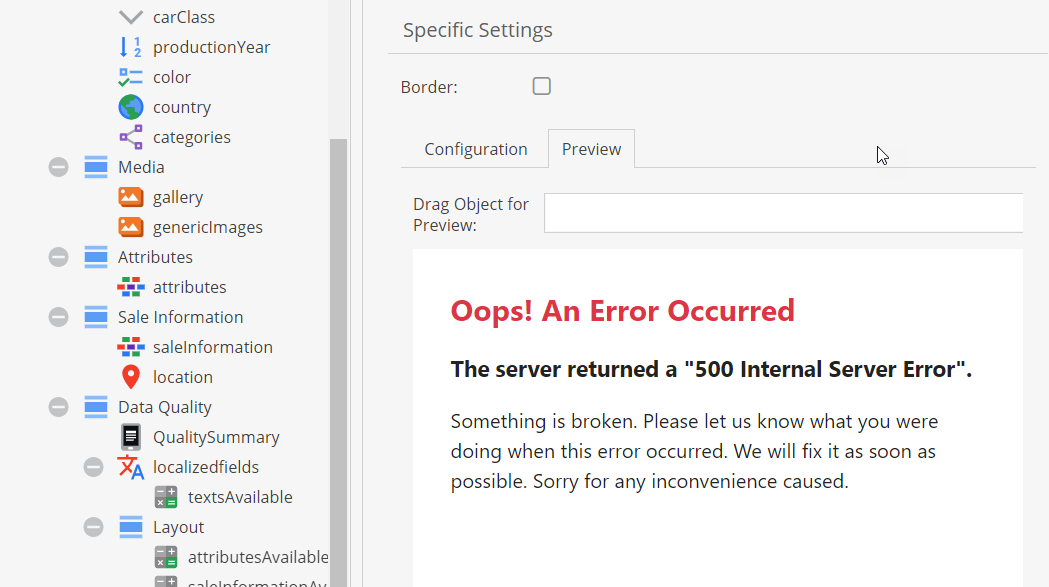Select the categories field label
The width and height of the screenshot is (1049, 587).
pyautogui.click(x=192, y=137)
